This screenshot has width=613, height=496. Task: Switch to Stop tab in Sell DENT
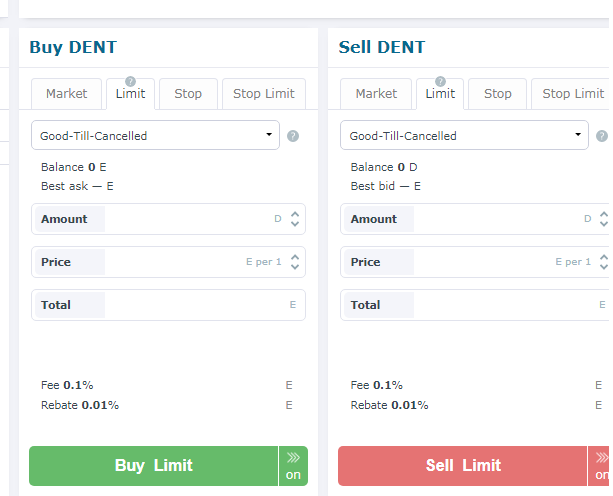click(498, 94)
